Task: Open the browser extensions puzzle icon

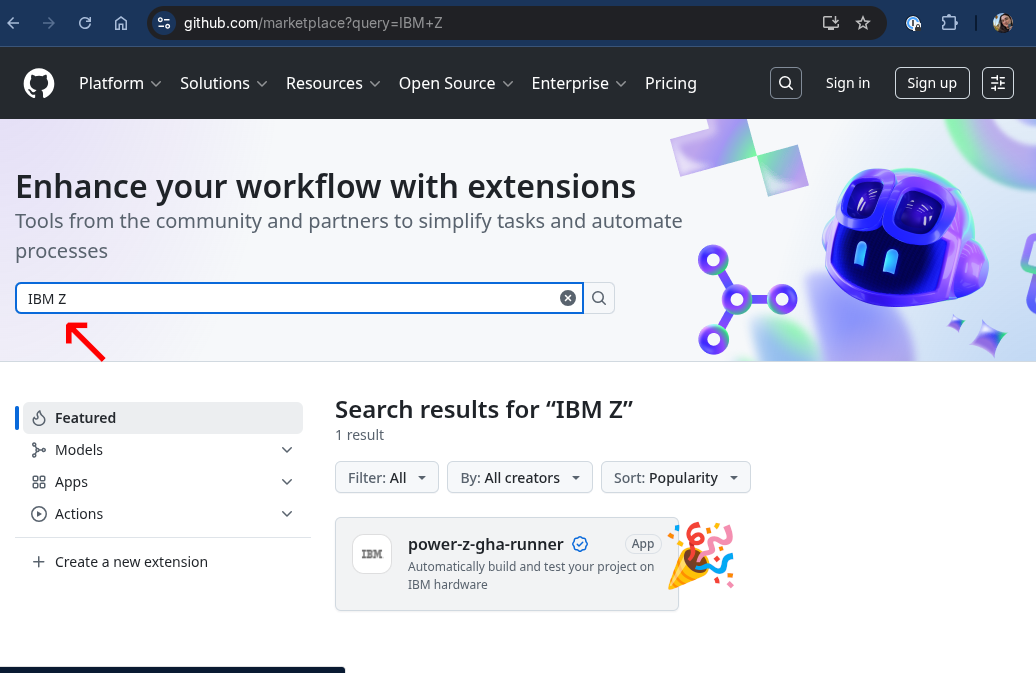Action: [x=949, y=23]
